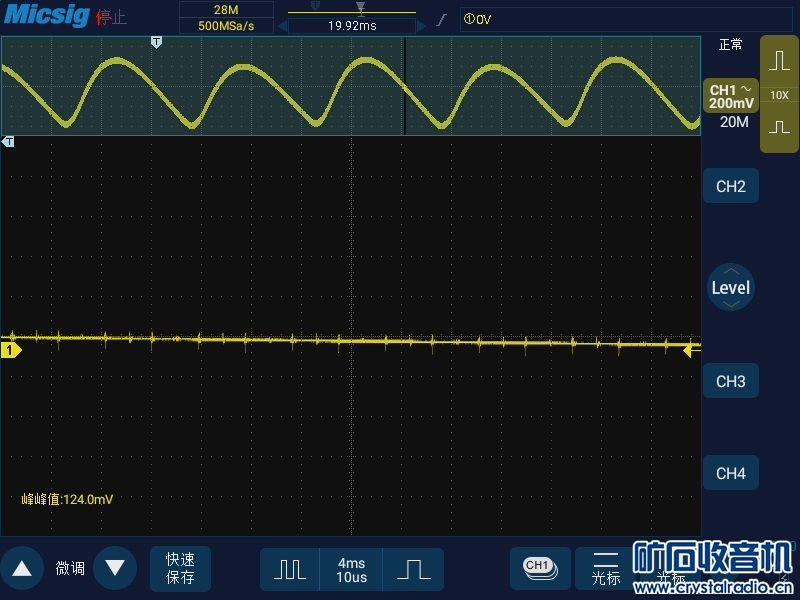800x600 pixels.
Task: Decrease timebase with multi-pulse icon
Action: [290, 569]
